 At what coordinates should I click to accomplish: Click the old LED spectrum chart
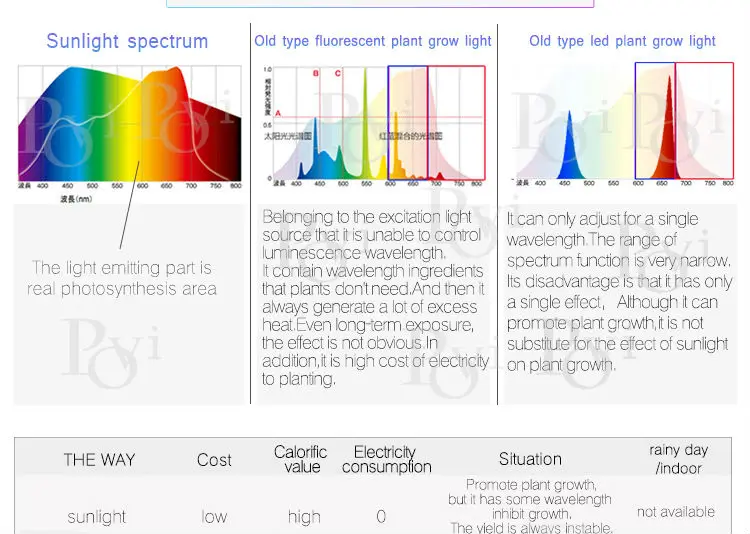pyautogui.click(x=622, y=124)
